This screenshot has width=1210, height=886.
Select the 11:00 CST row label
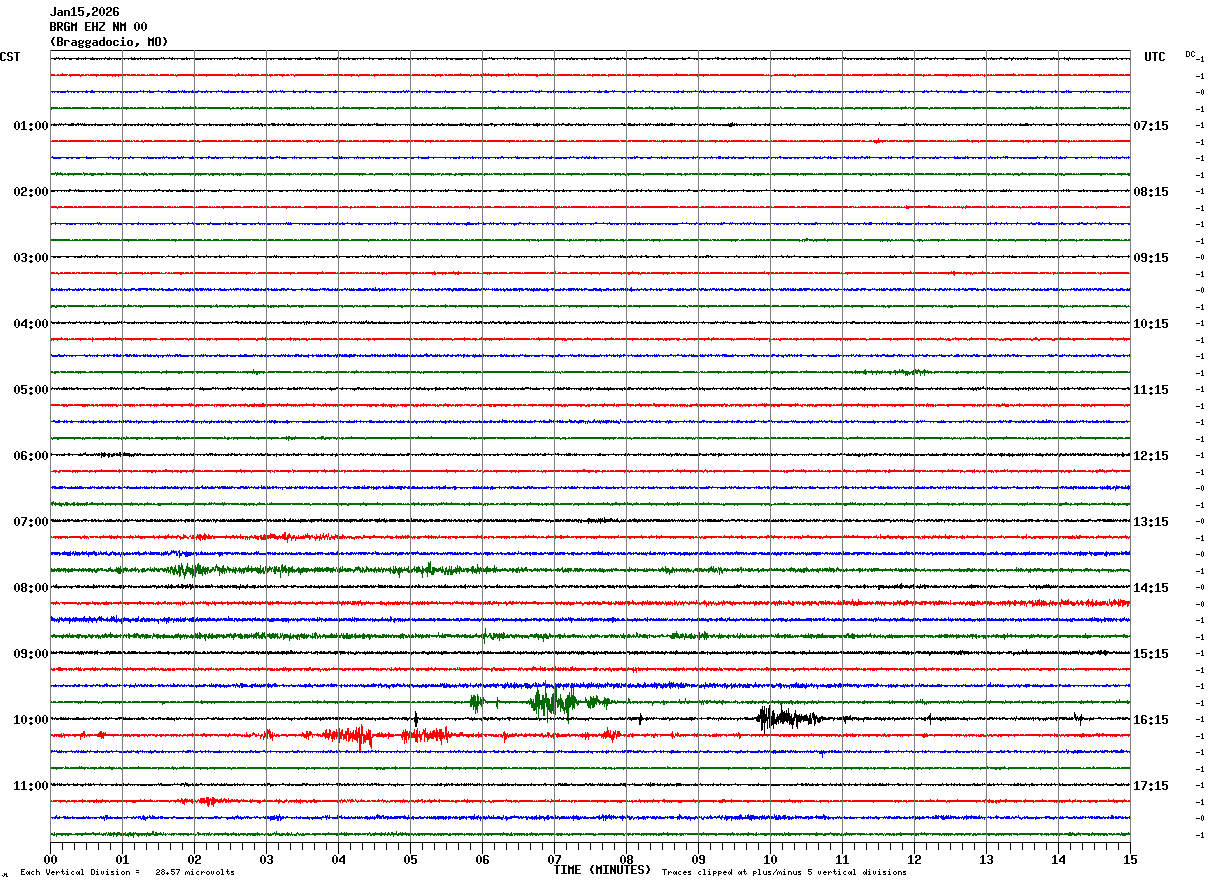[x=31, y=786]
